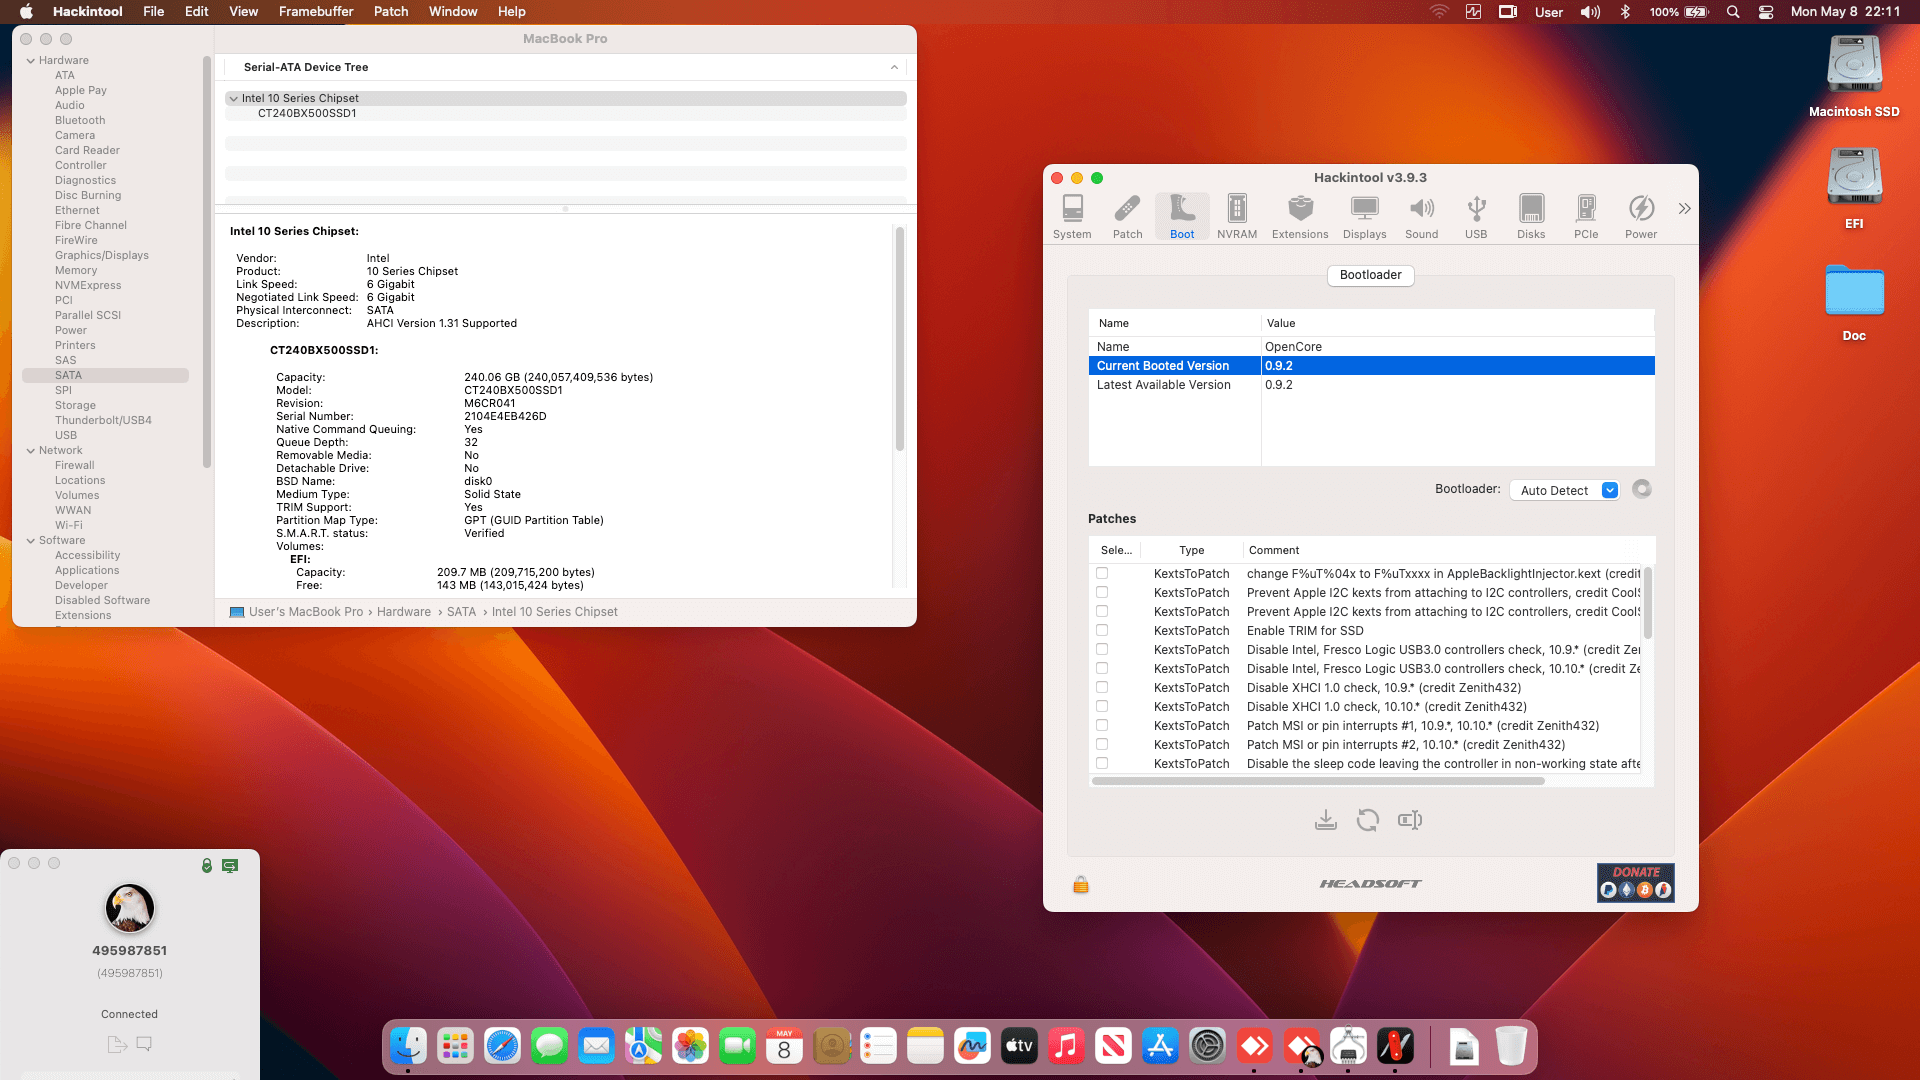Open the PCIe icon in Hackintool
This screenshot has height=1080, width=1920.
(1586, 216)
